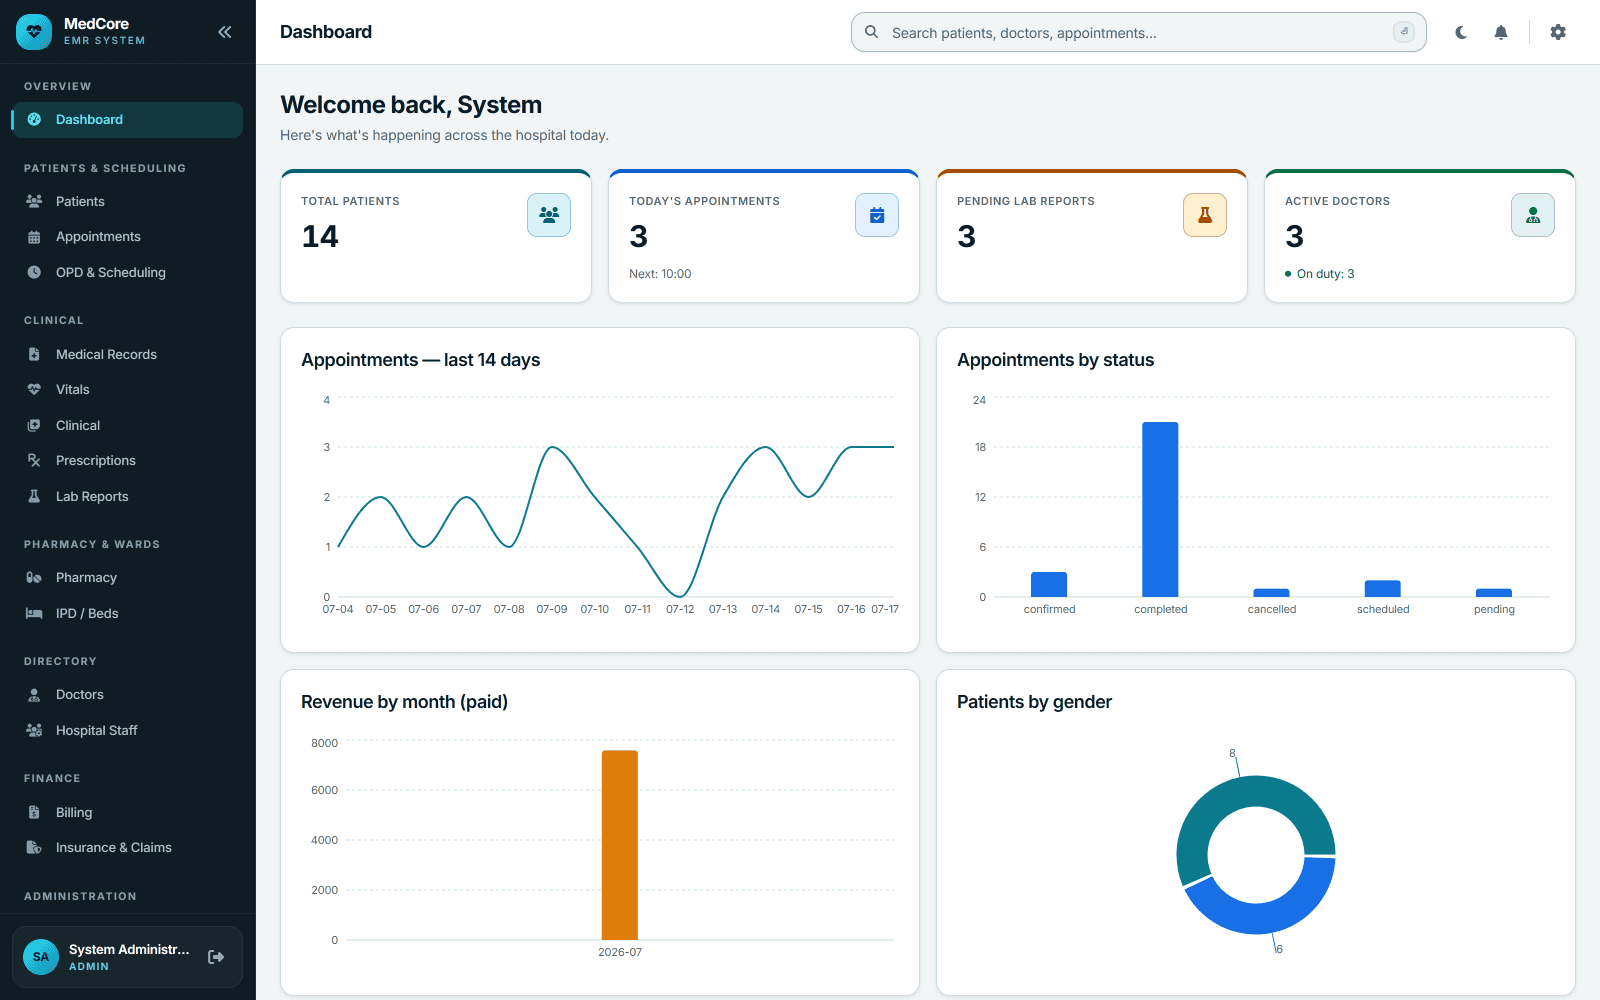Click the IPD / Beds bed icon

pyautogui.click(x=34, y=613)
